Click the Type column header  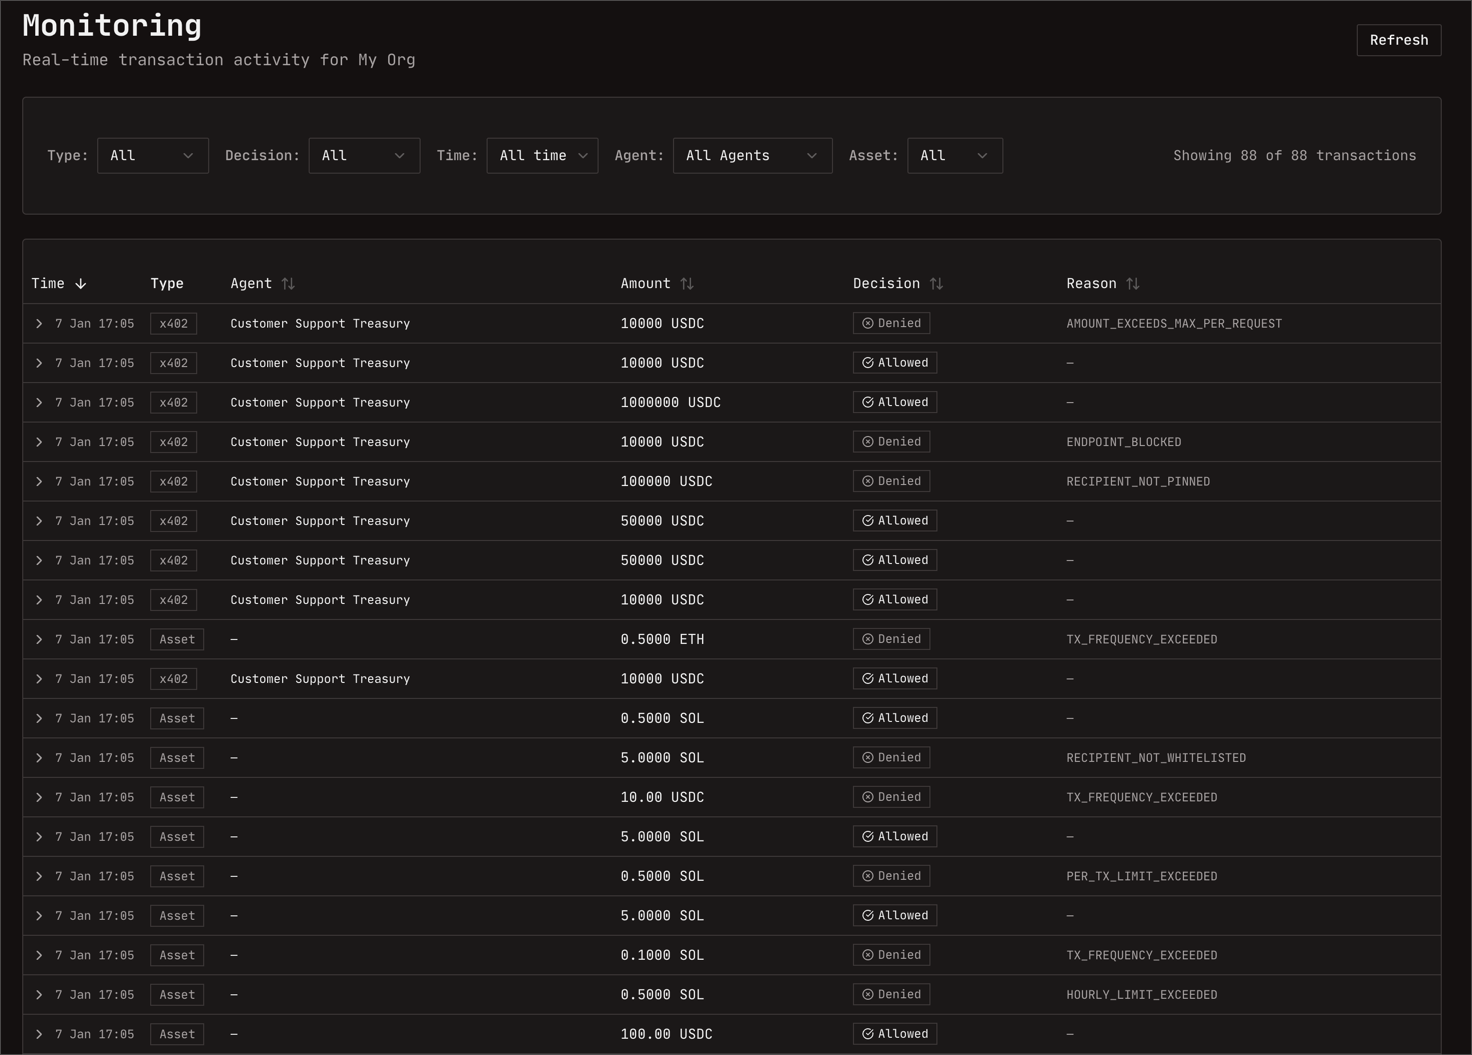167,284
